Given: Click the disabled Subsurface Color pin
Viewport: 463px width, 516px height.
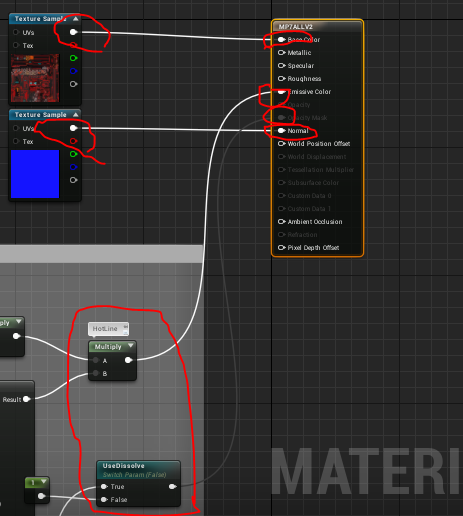Looking at the screenshot, I should [x=282, y=183].
